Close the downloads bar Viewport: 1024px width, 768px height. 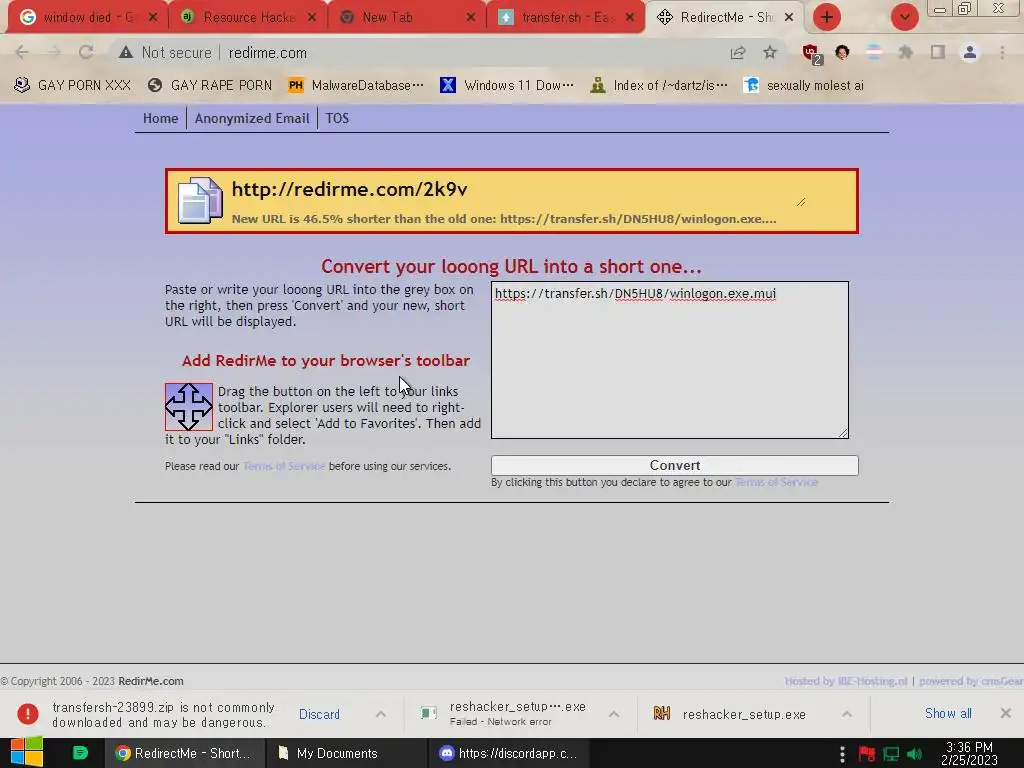1006,713
